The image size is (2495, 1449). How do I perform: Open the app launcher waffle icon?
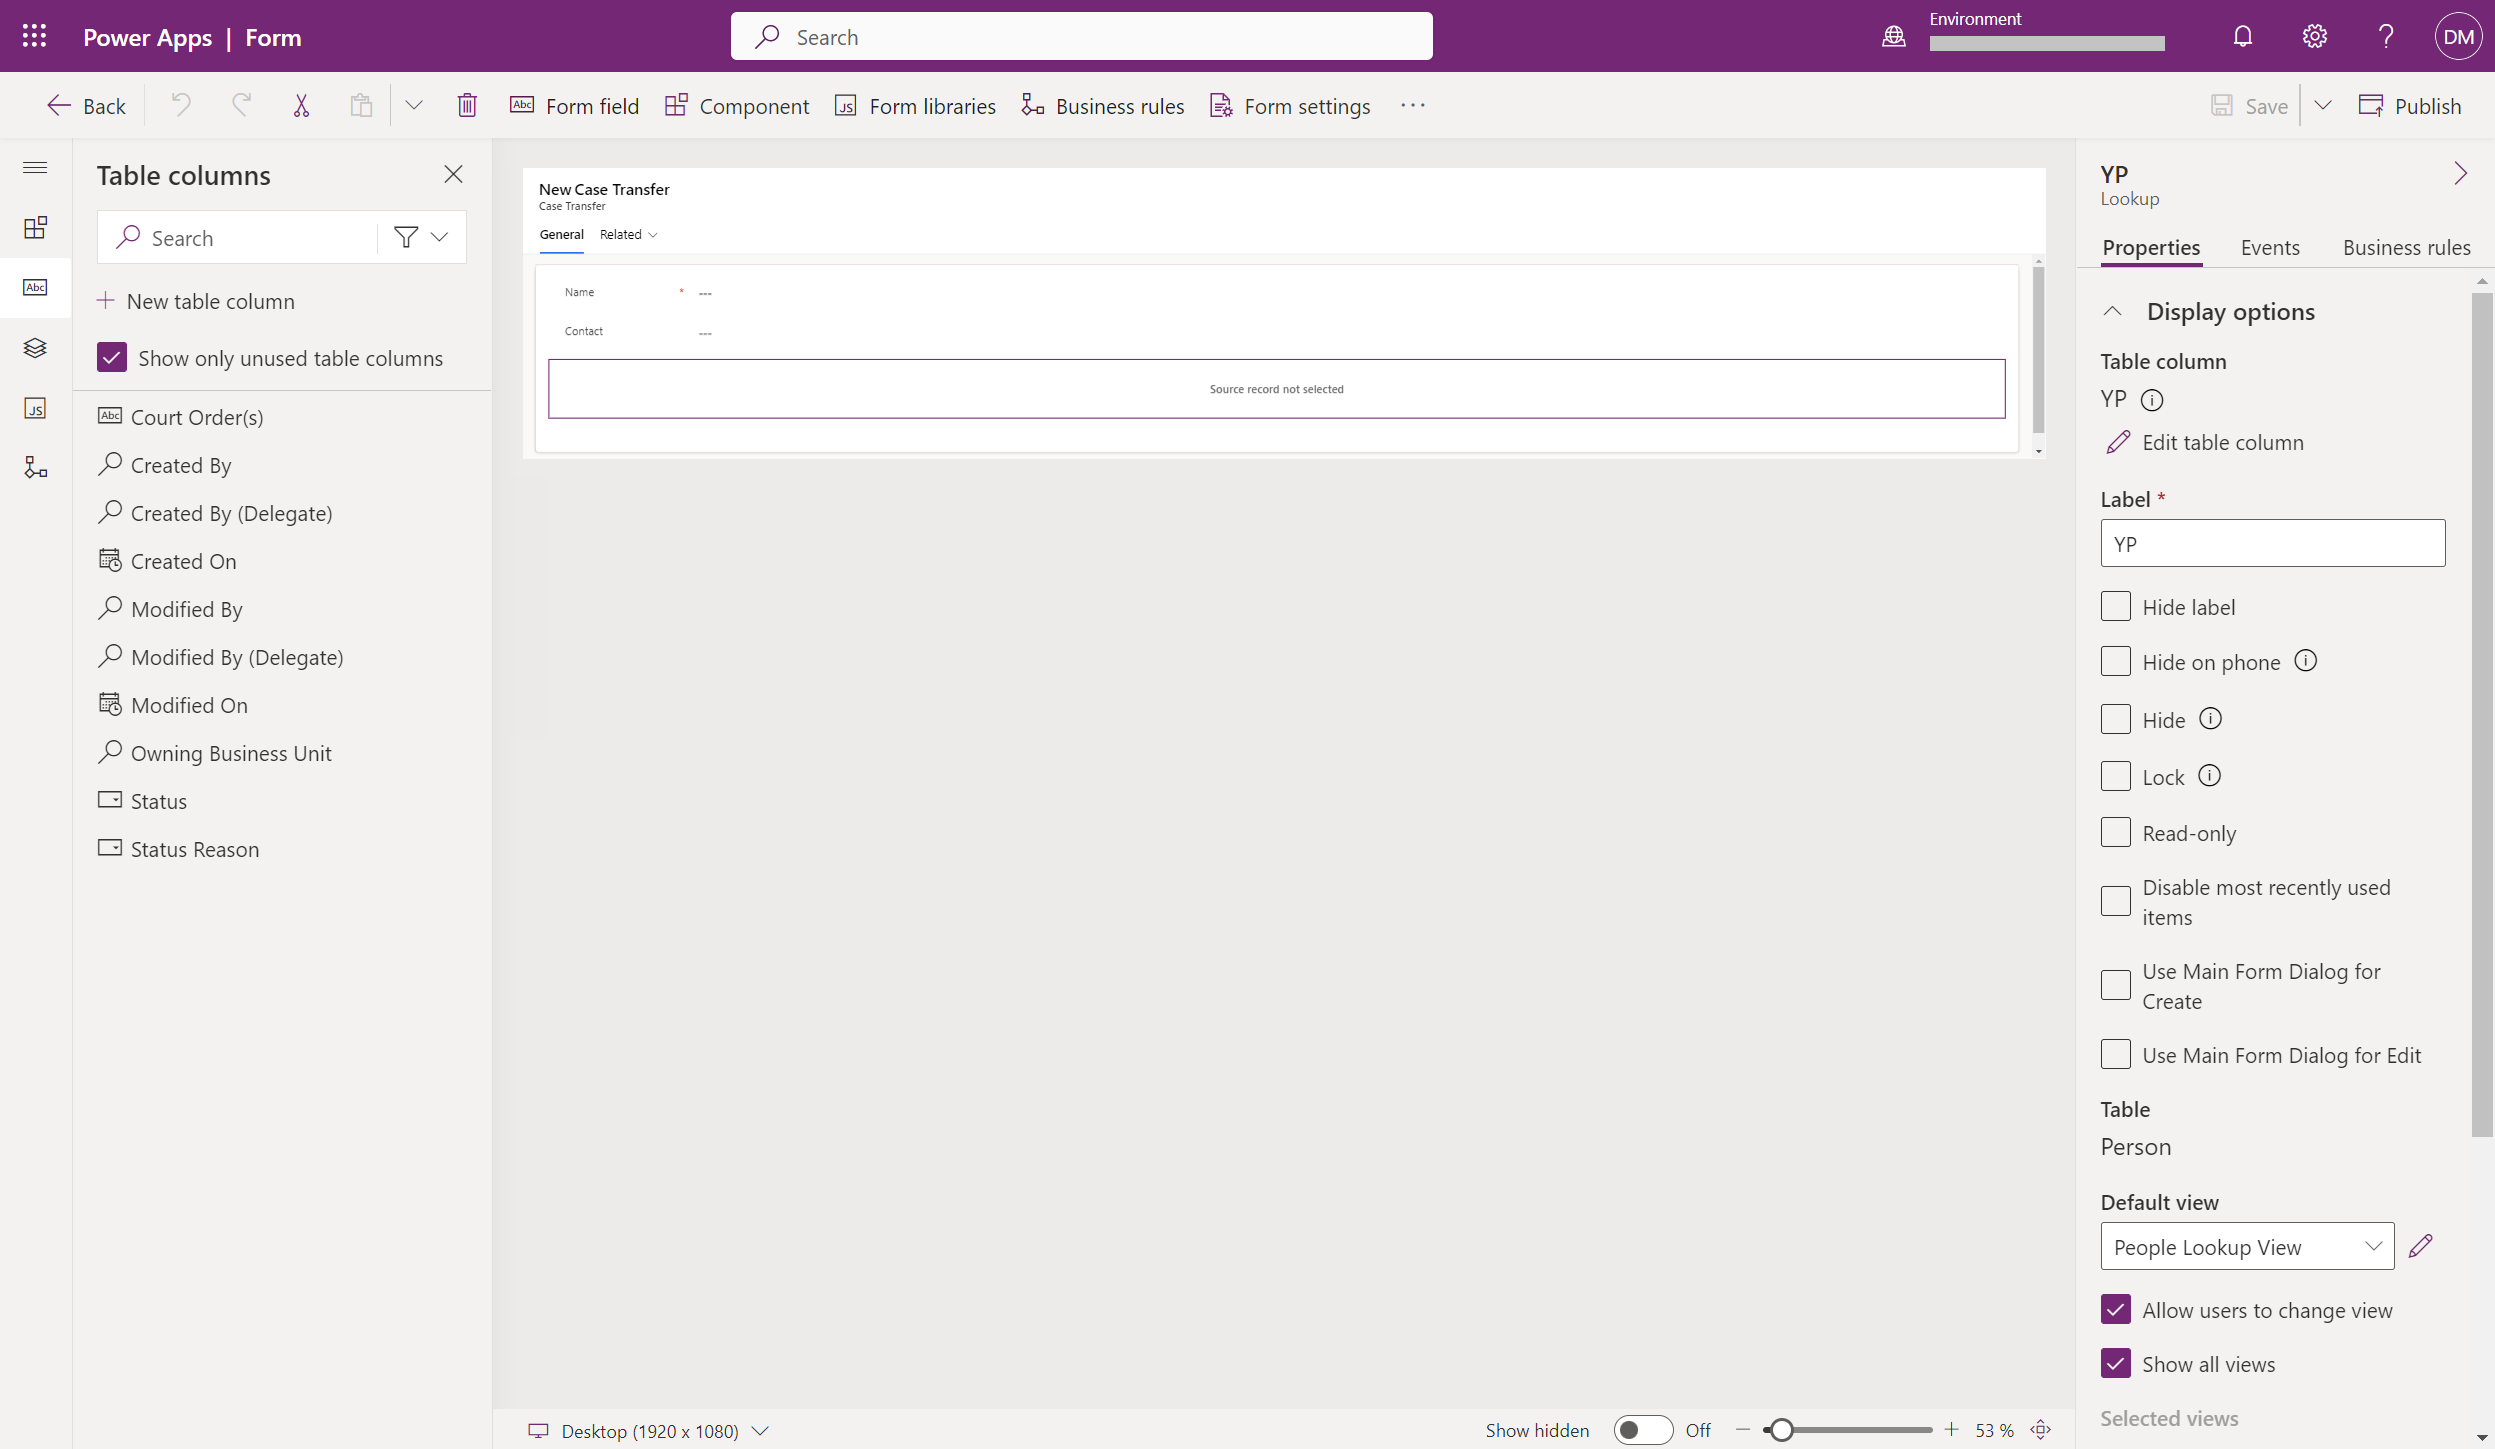[35, 37]
